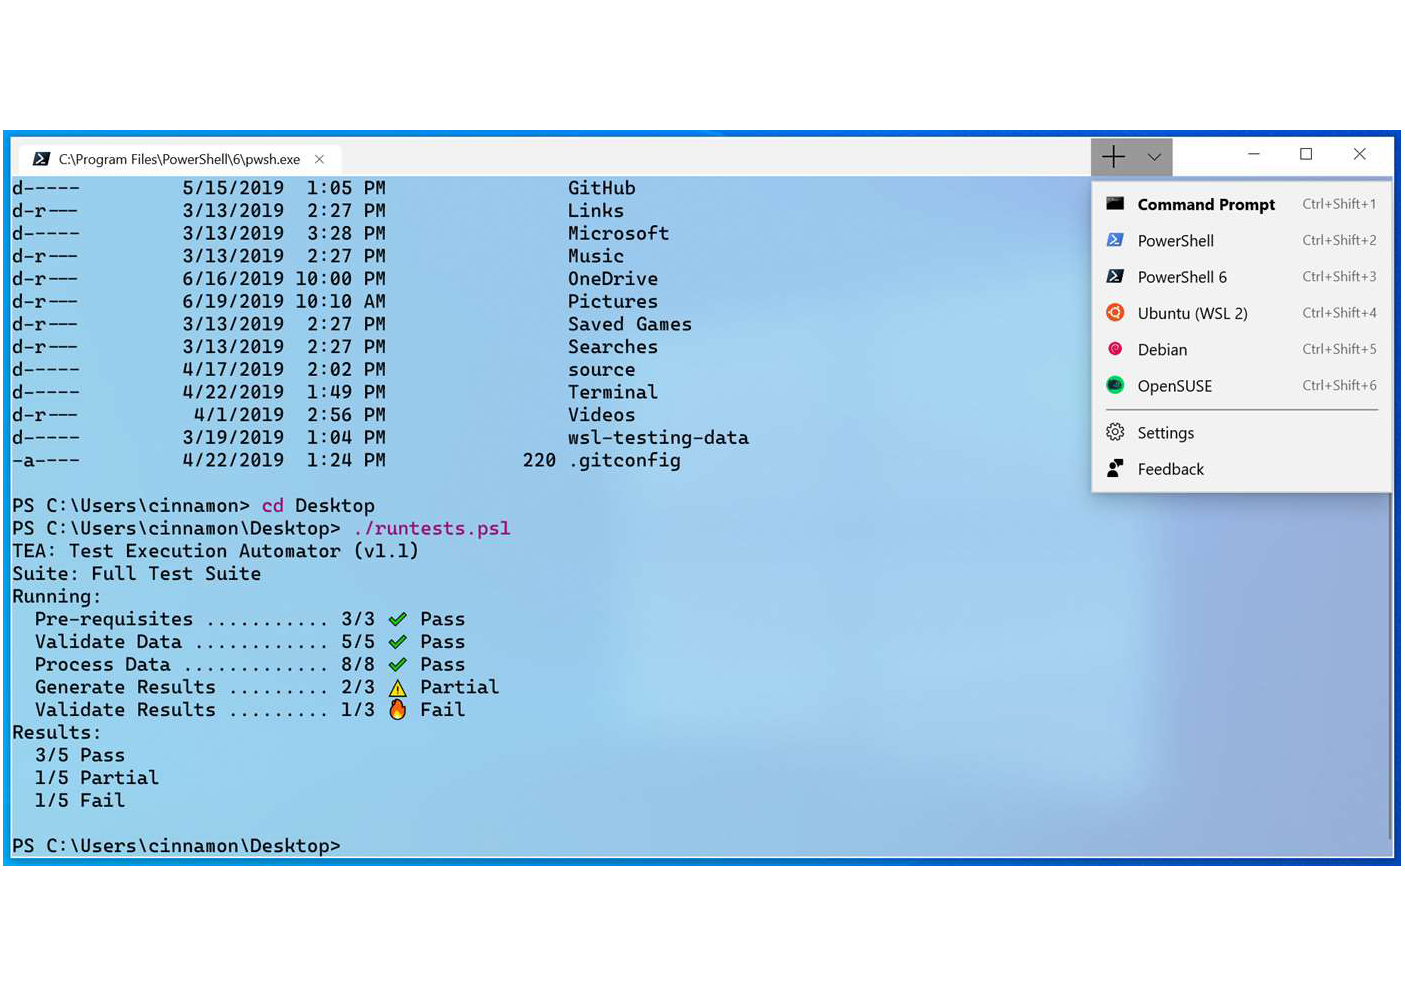Click Ctrl+Shift+1 shortcut label
The width and height of the screenshot is (1405, 996).
click(x=1339, y=204)
